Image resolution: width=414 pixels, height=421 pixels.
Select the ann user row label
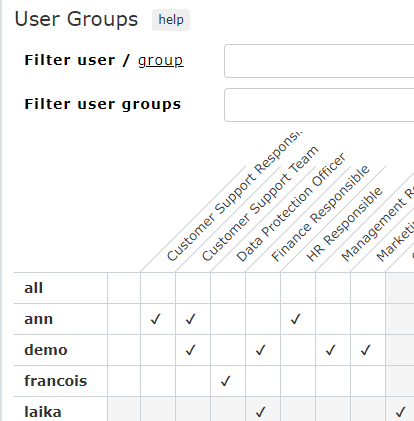pyautogui.click(x=39, y=319)
